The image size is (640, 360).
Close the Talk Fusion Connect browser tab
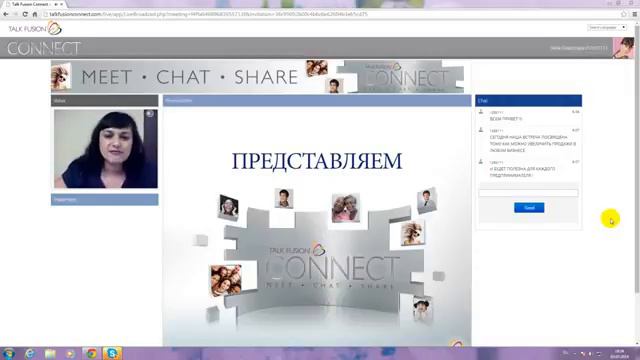(x=62, y=4)
